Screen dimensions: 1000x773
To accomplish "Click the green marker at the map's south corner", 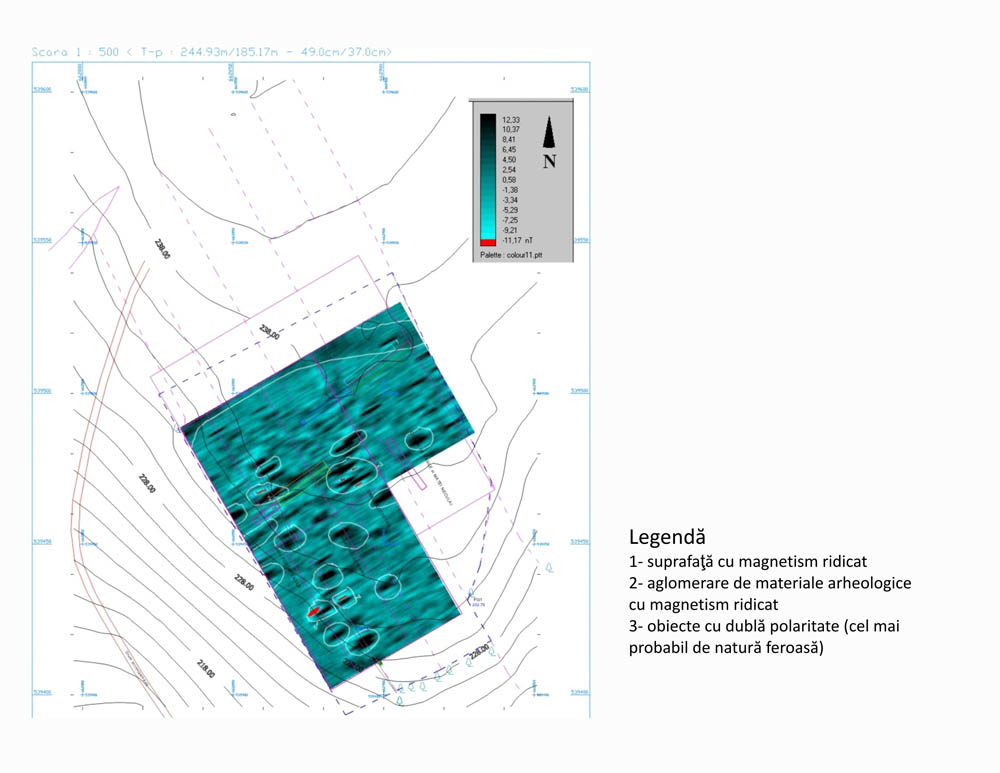I will [x=377, y=661].
